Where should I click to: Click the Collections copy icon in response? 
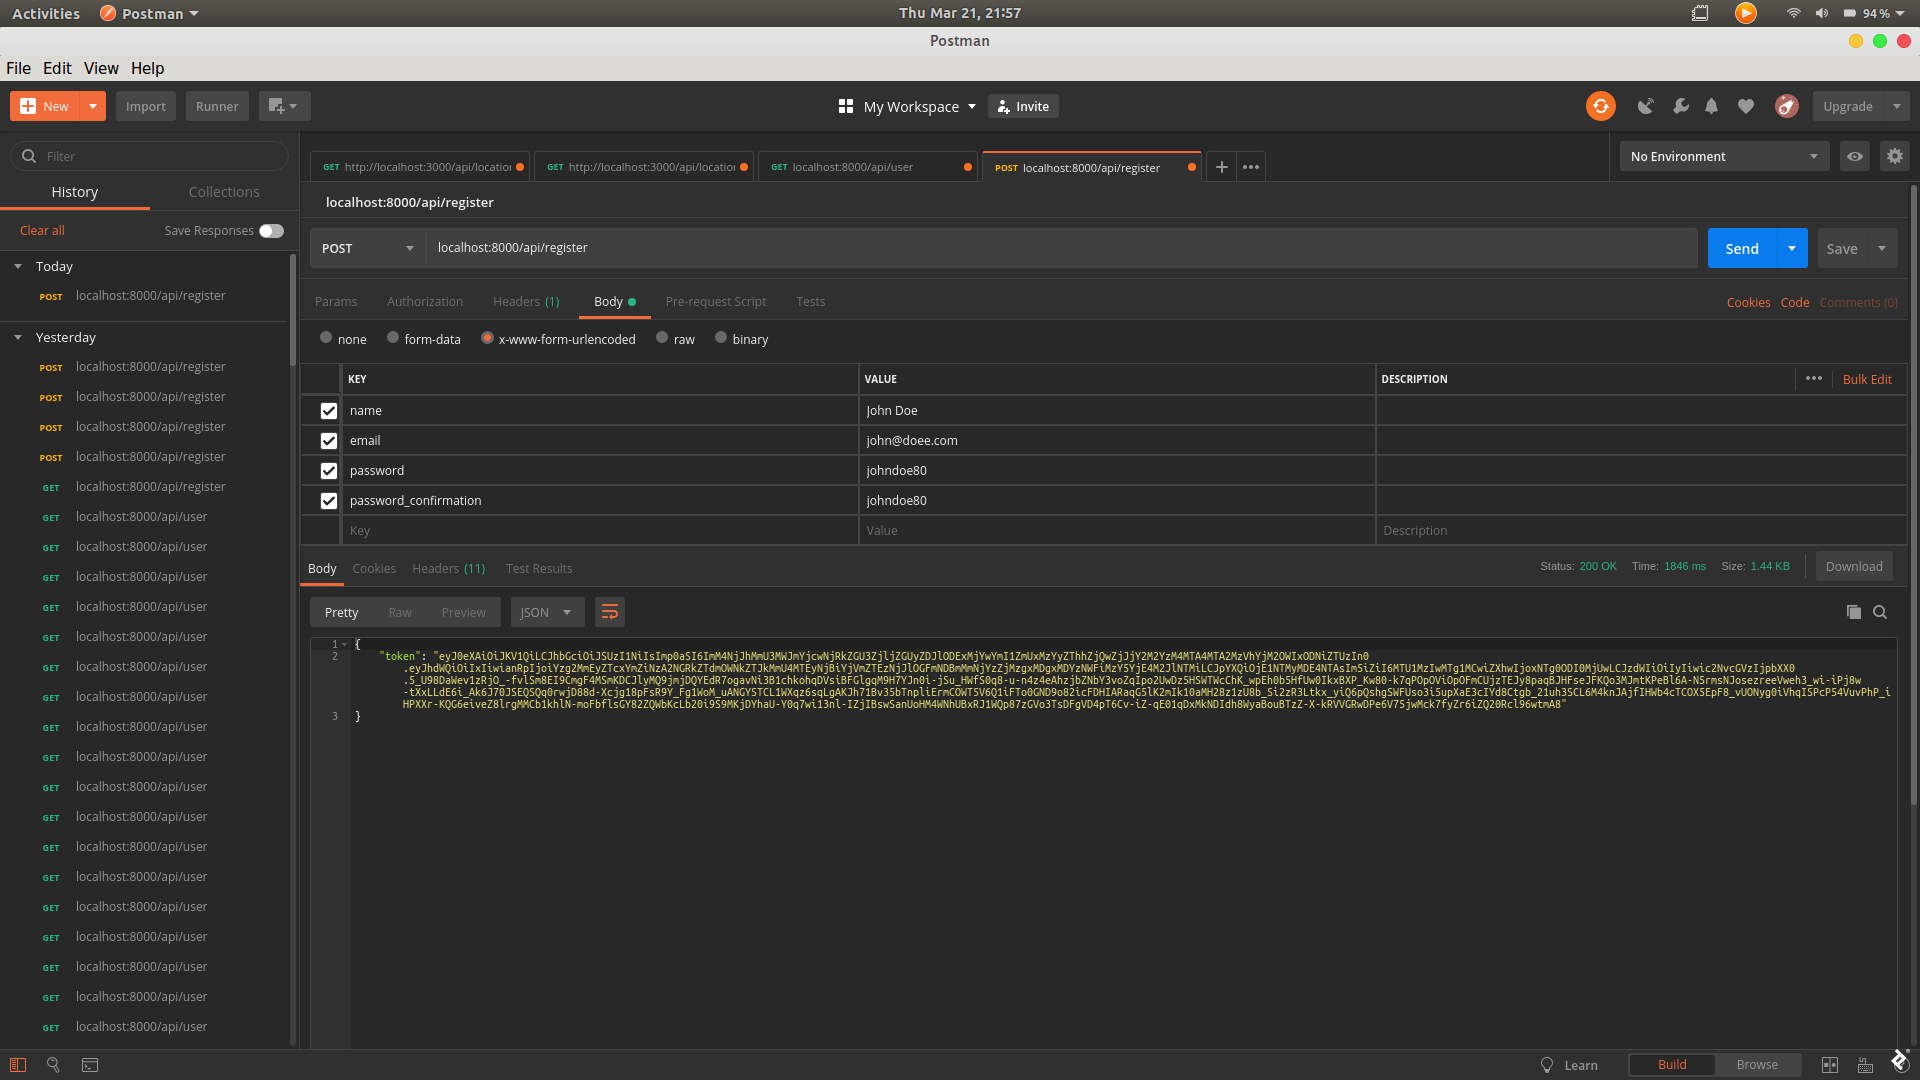tap(1854, 611)
